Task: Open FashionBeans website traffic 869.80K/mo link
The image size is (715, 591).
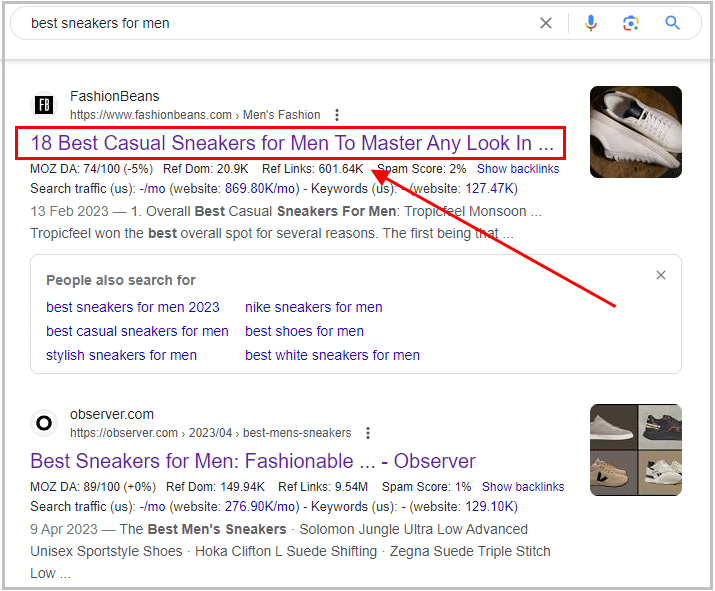Action: [x=262, y=189]
